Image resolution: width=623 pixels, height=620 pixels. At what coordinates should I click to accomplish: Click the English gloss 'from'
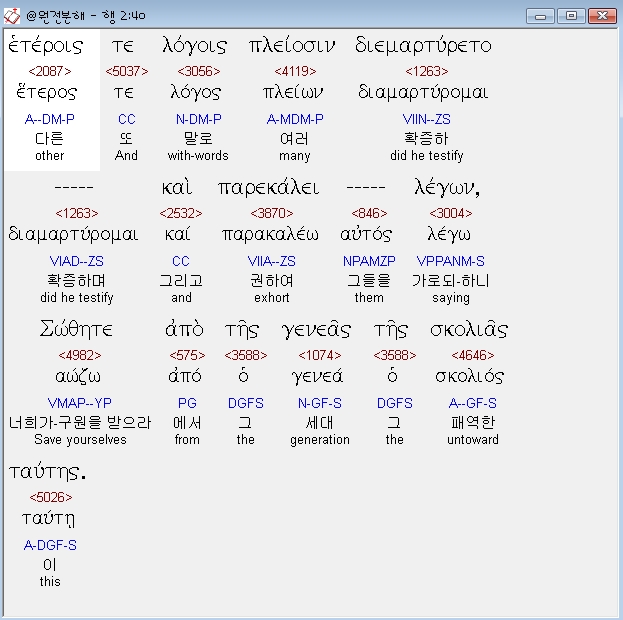(187, 440)
